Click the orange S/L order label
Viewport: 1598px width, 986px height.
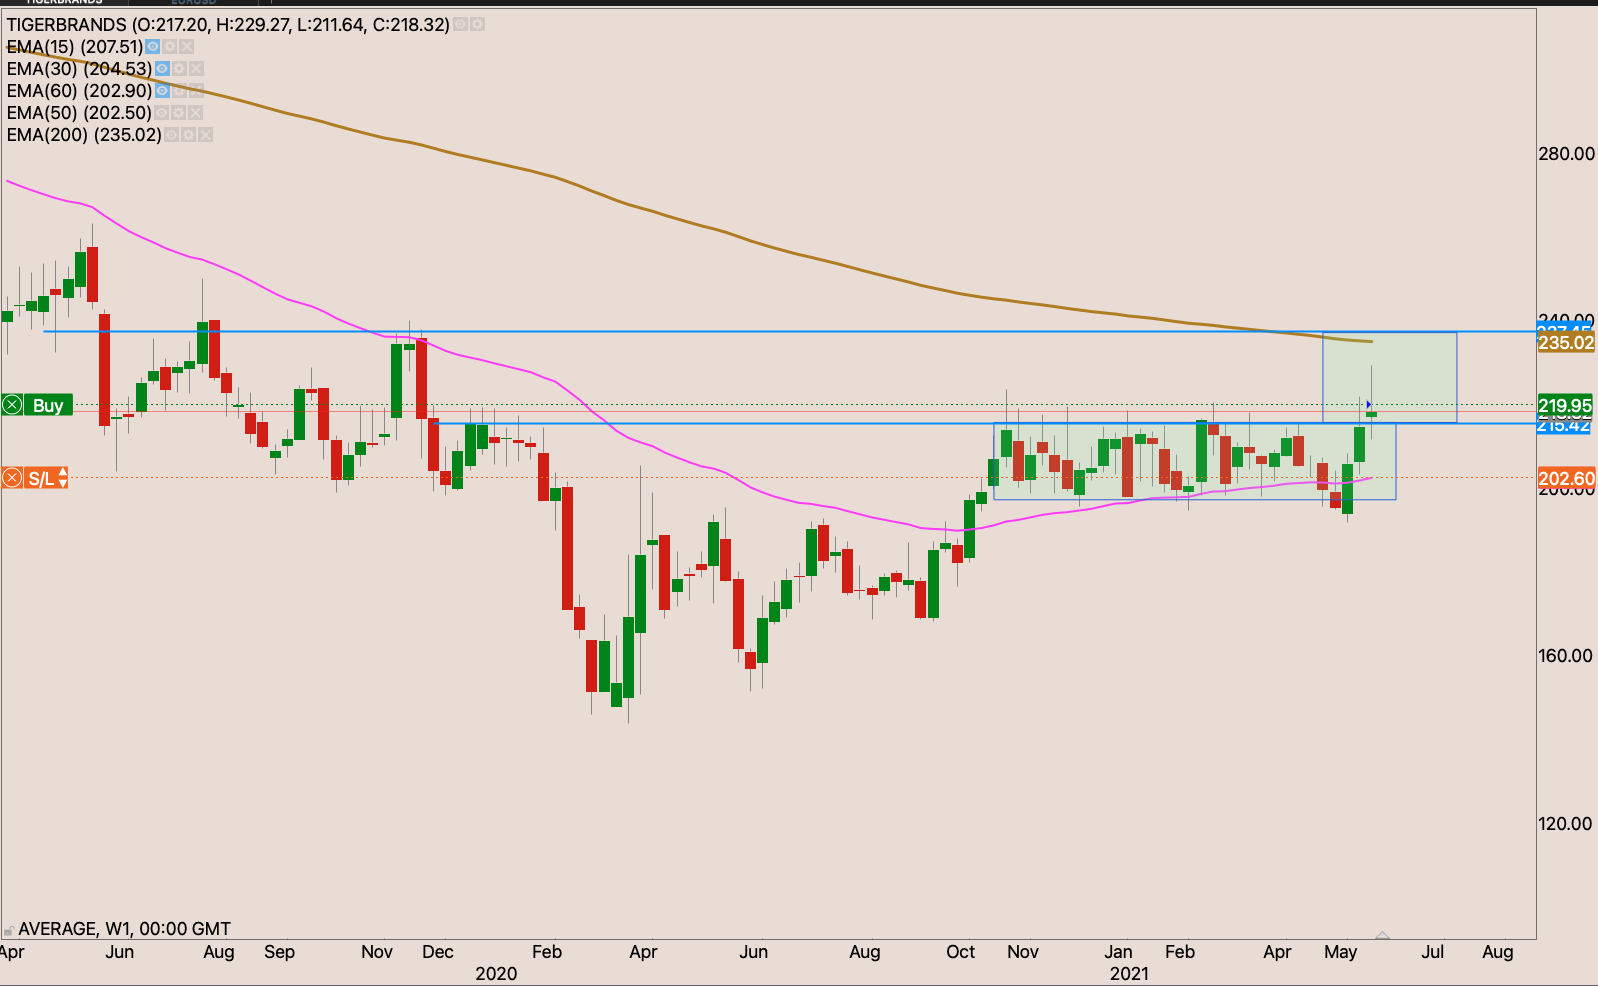41,478
